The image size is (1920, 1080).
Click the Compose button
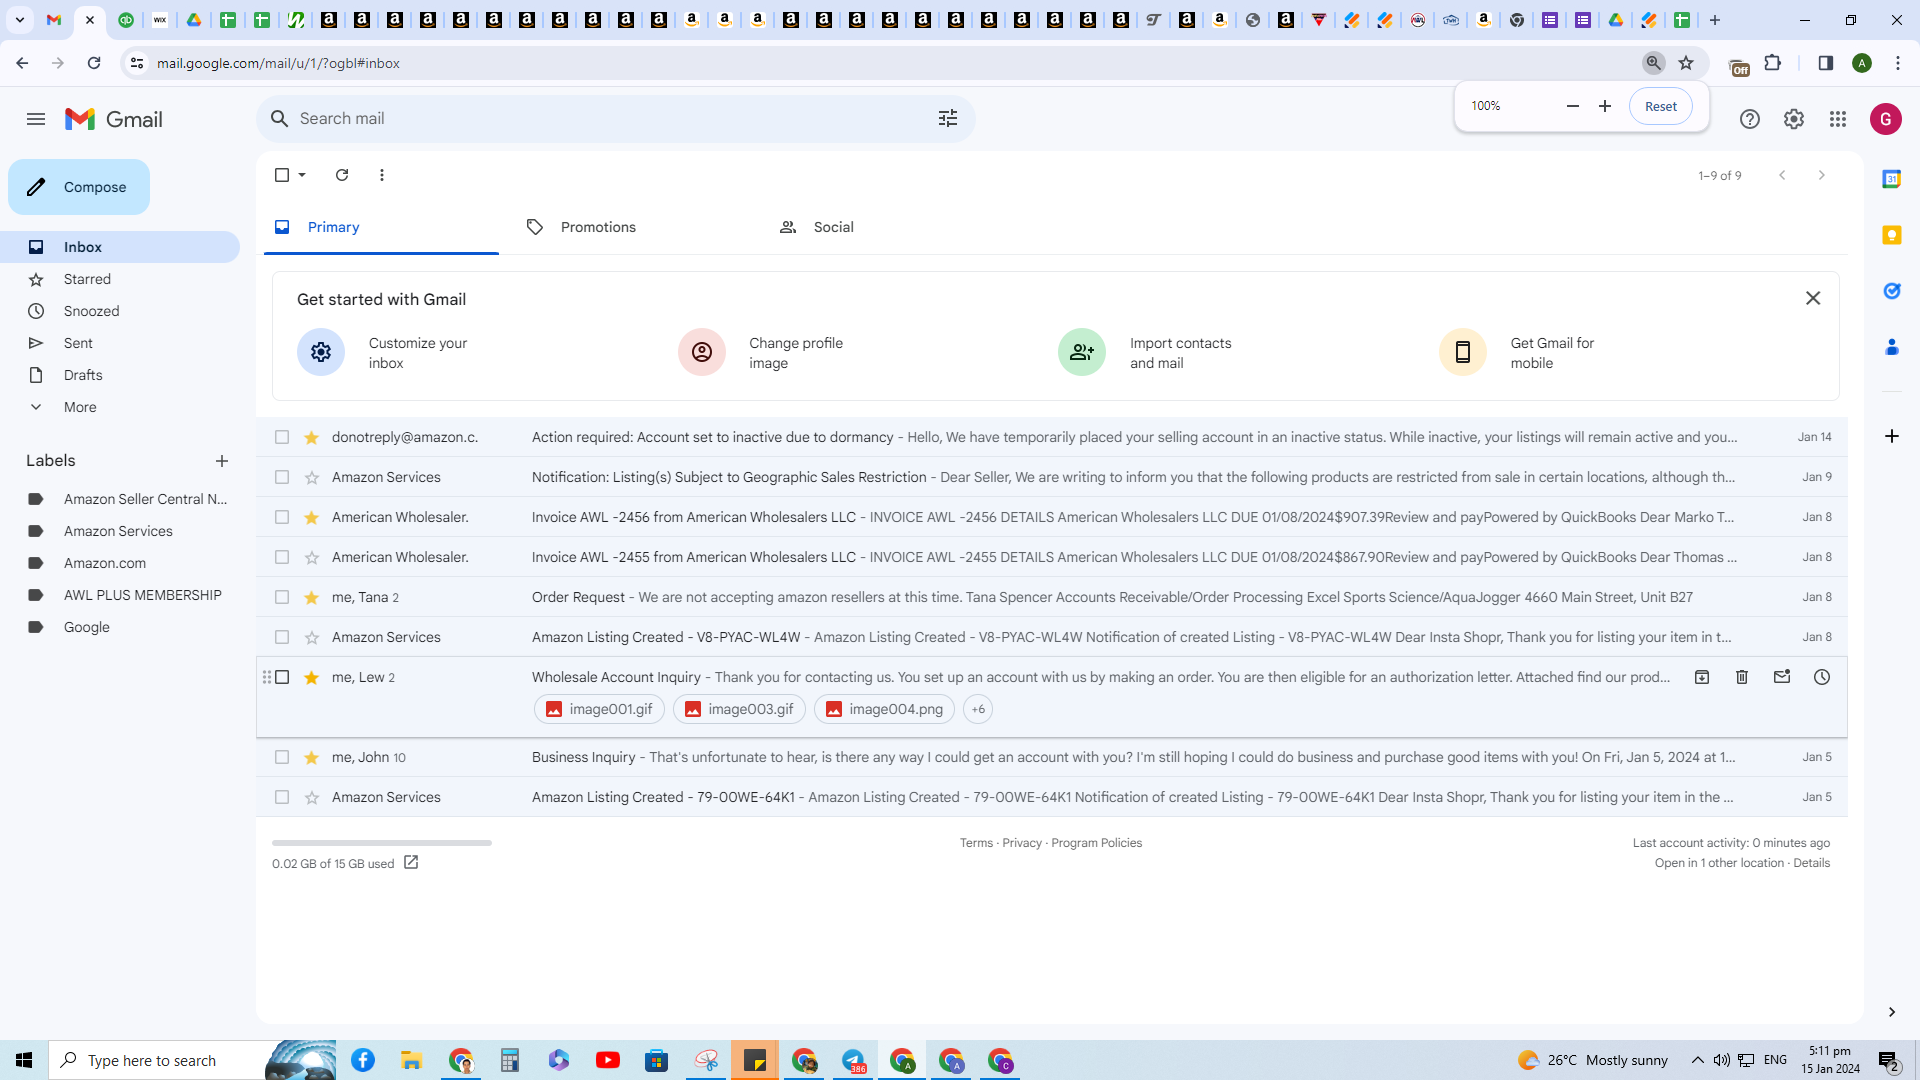coord(79,187)
